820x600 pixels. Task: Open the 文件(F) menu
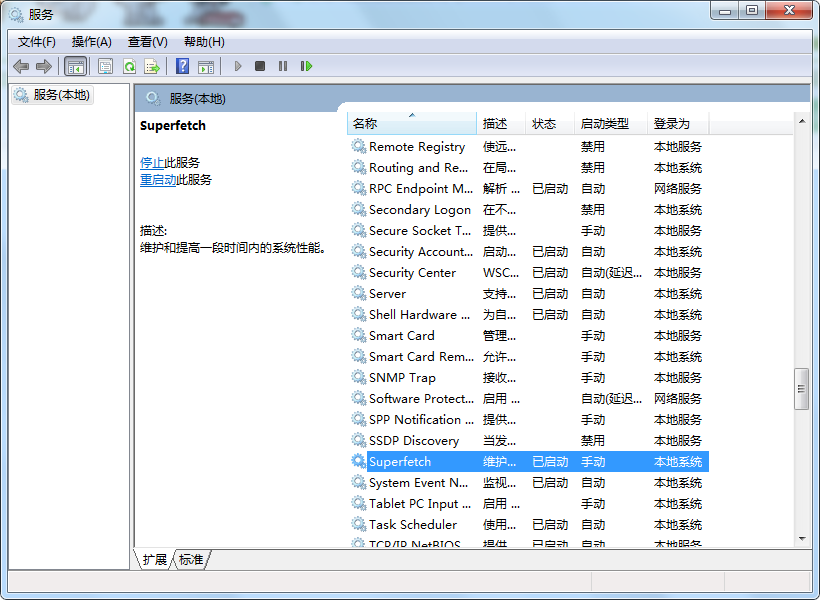[37, 41]
